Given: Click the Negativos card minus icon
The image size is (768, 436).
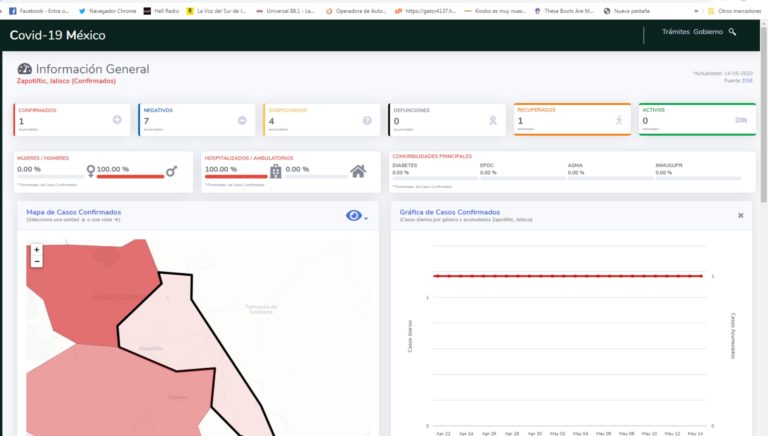Looking at the screenshot, I should (x=242, y=121).
